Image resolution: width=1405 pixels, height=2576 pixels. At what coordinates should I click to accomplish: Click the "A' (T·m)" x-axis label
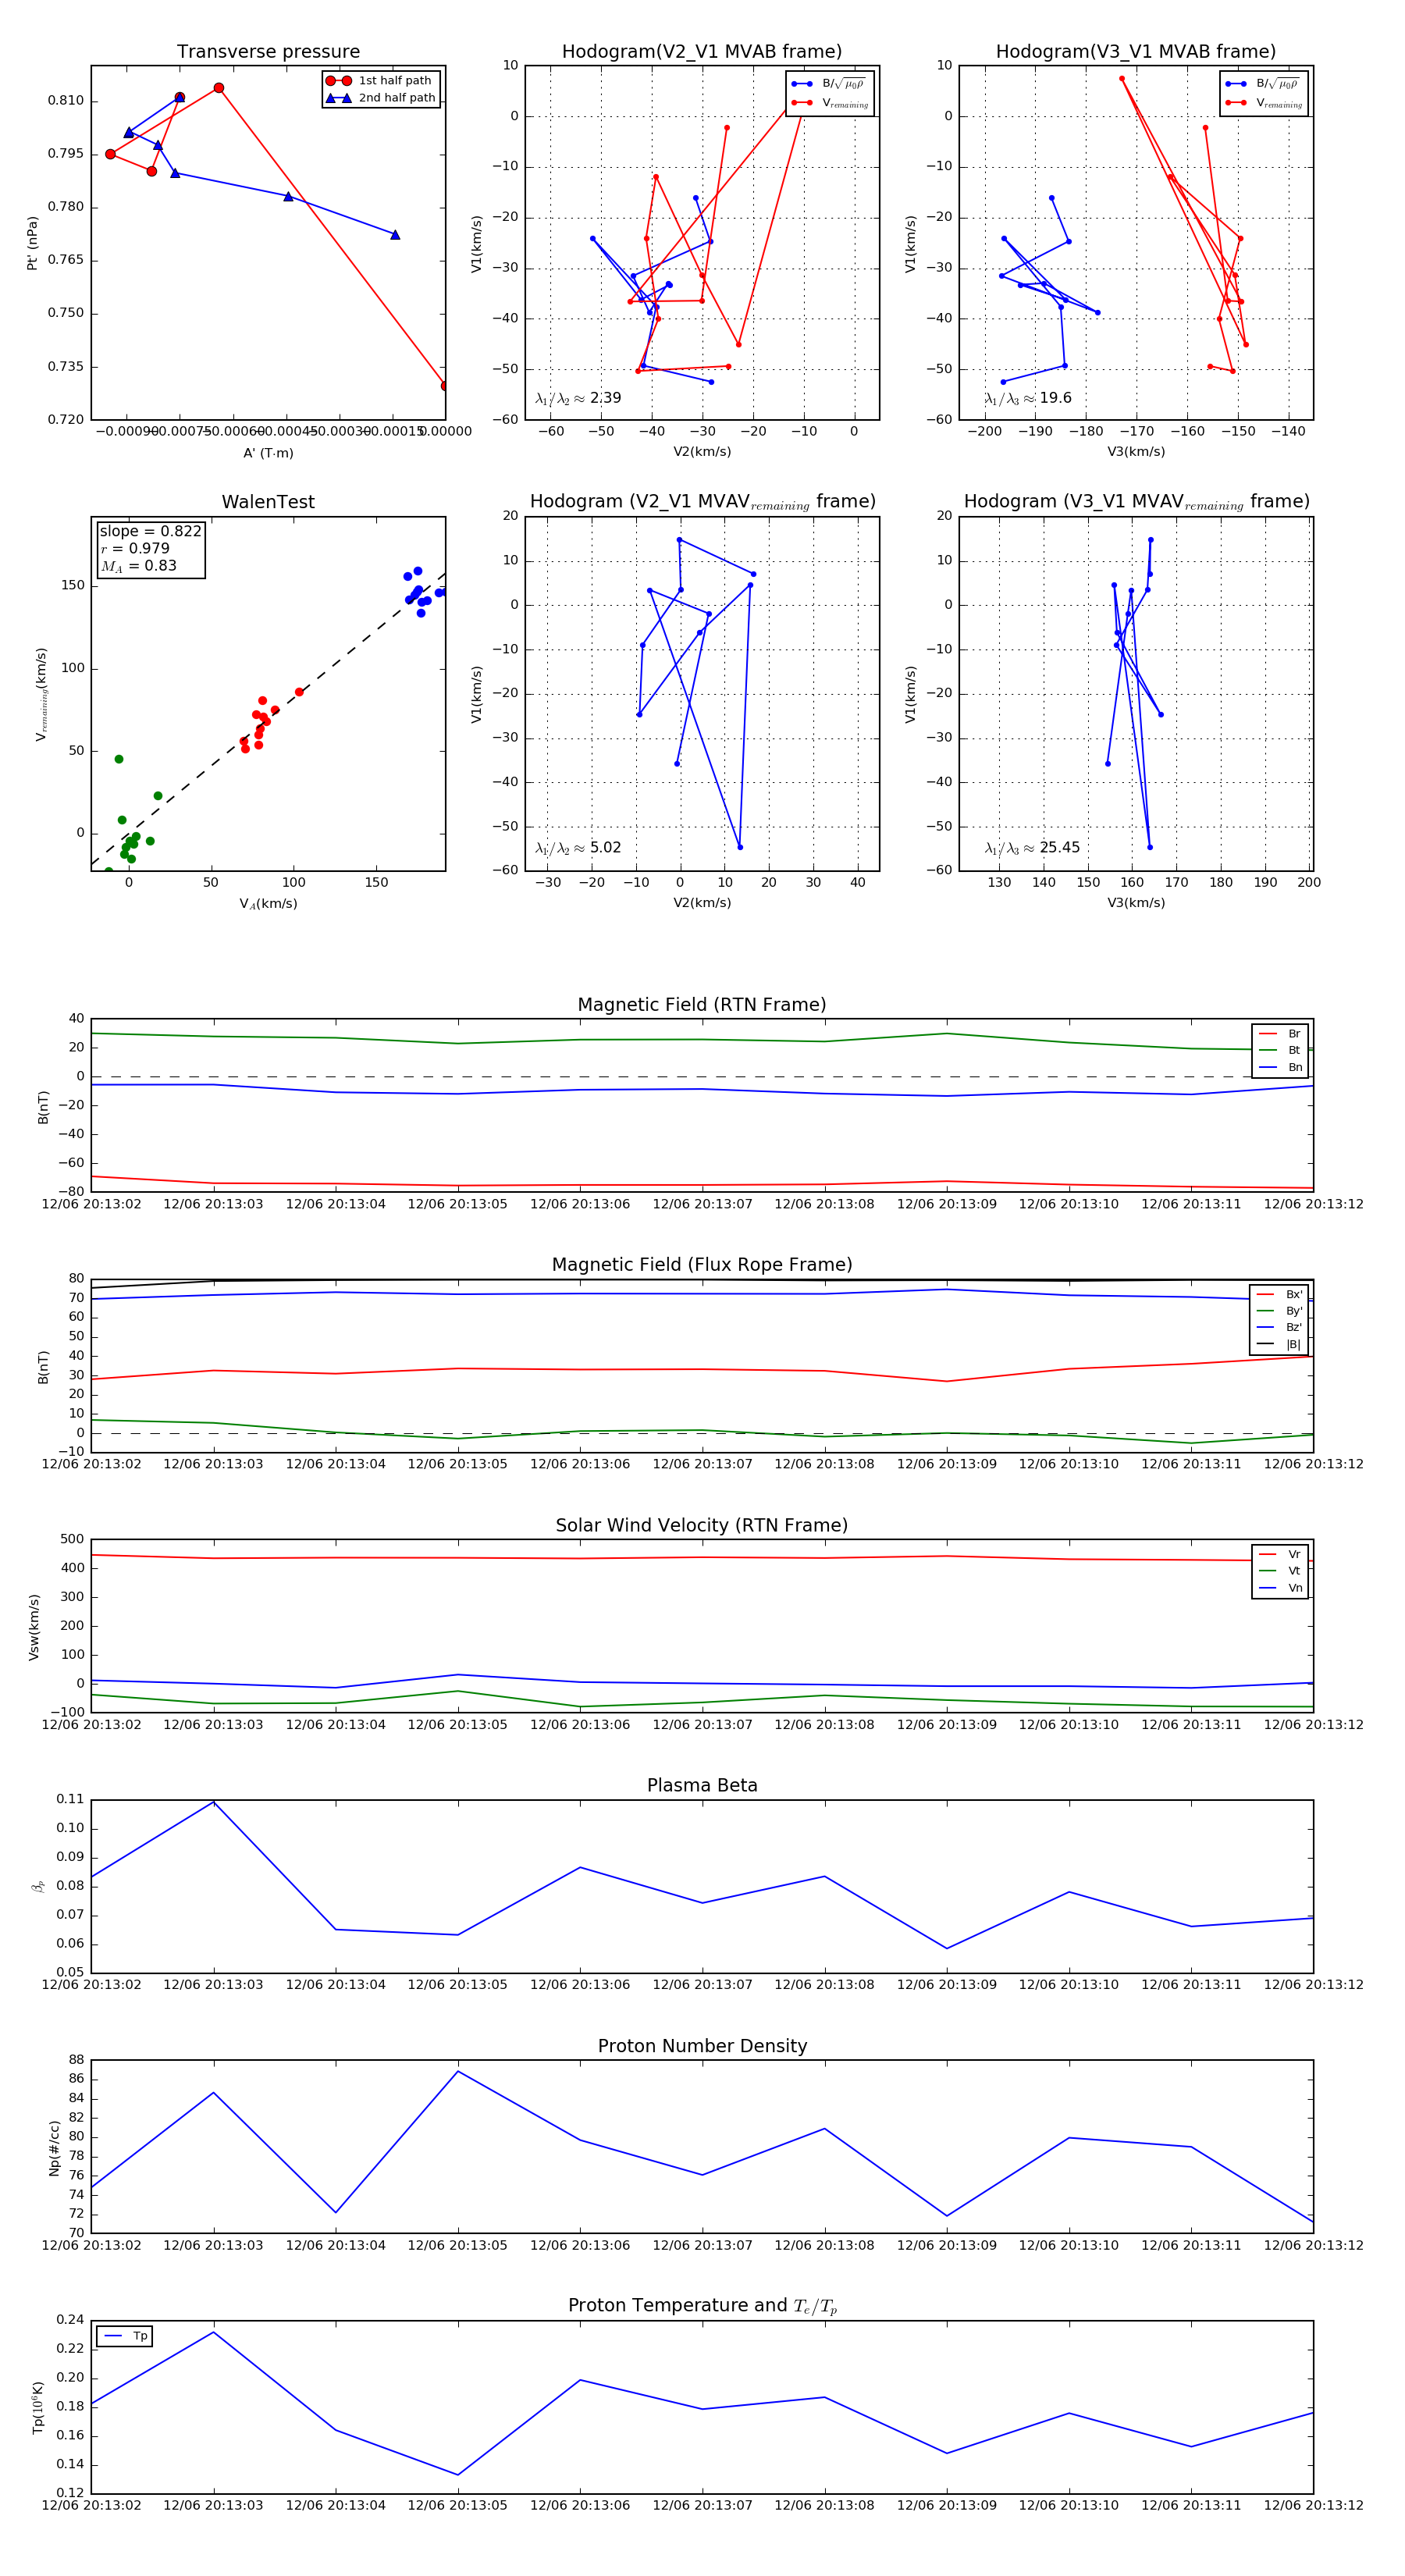click(x=268, y=453)
